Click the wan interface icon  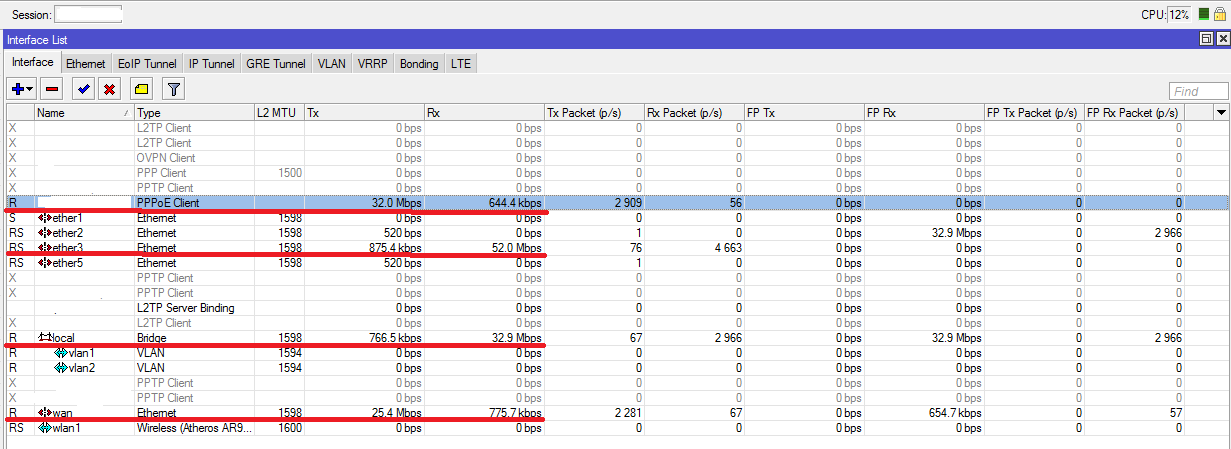[44, 413]
